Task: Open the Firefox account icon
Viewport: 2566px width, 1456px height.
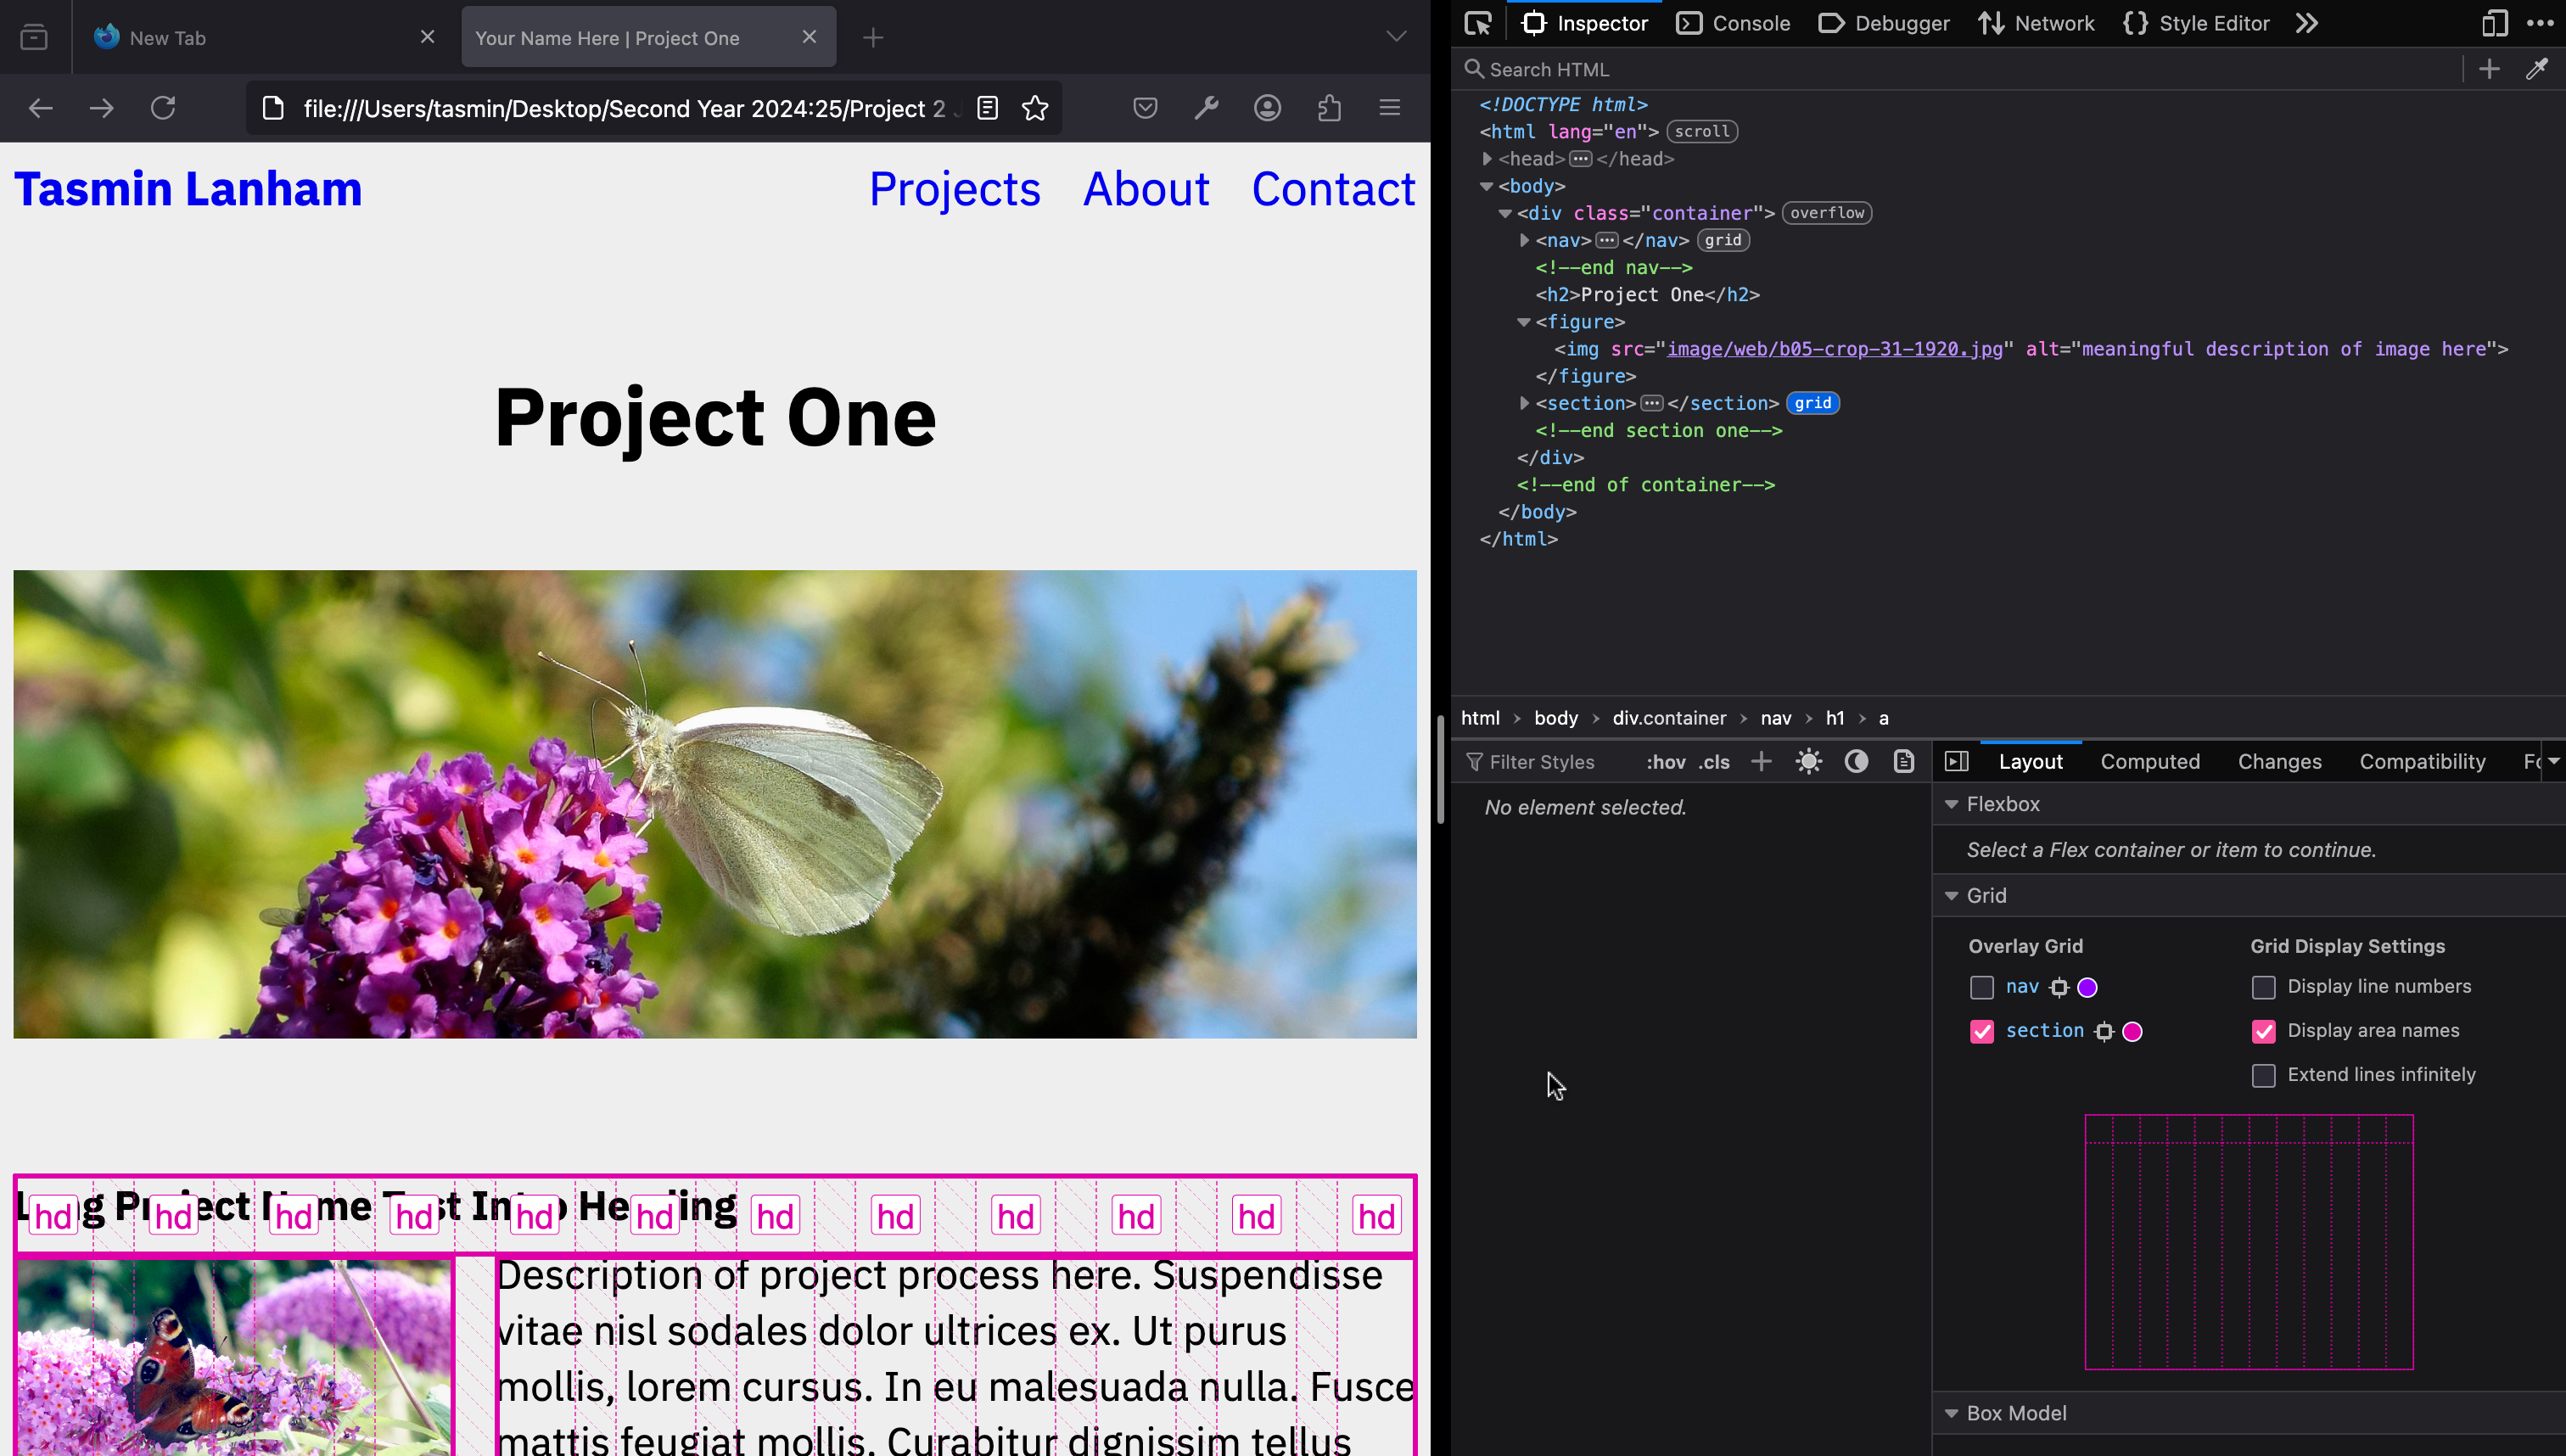Action: click(x=1267, y=108)
